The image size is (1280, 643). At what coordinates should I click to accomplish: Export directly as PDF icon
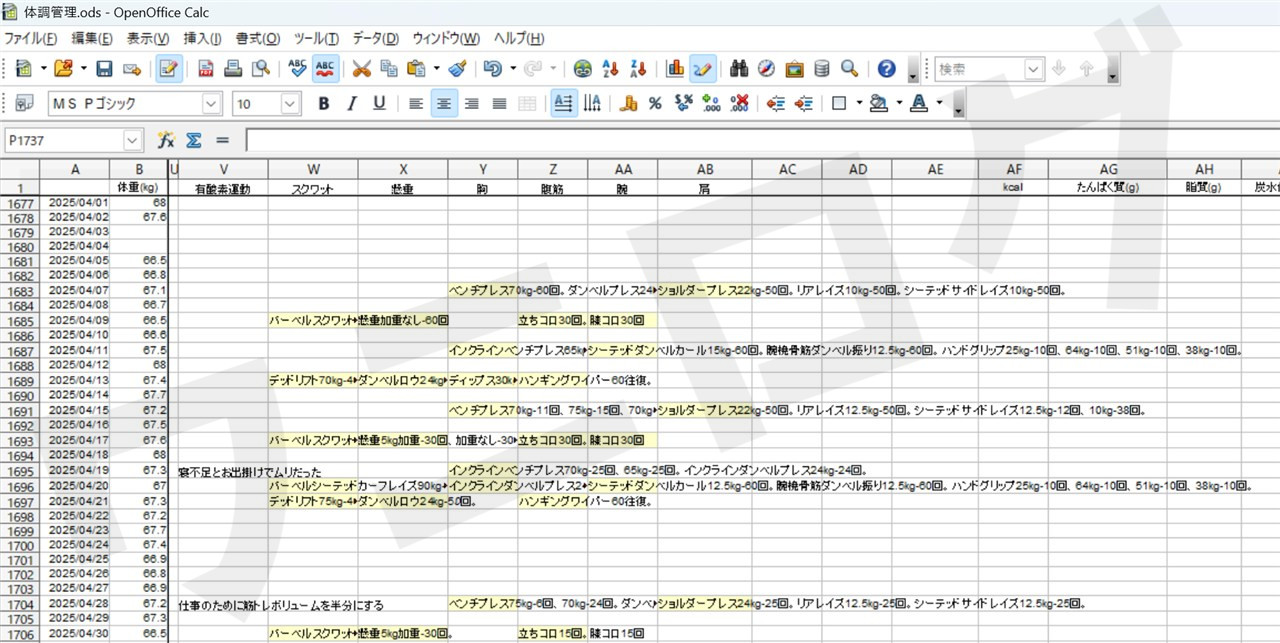pos(206,69)
